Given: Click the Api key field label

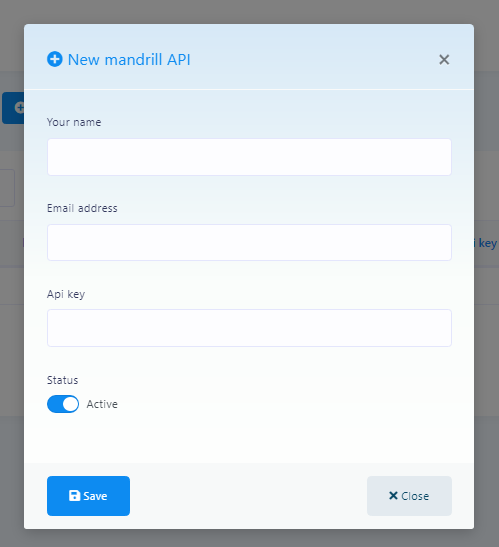Looking at the screenshot, I should (x=66, y=294).
